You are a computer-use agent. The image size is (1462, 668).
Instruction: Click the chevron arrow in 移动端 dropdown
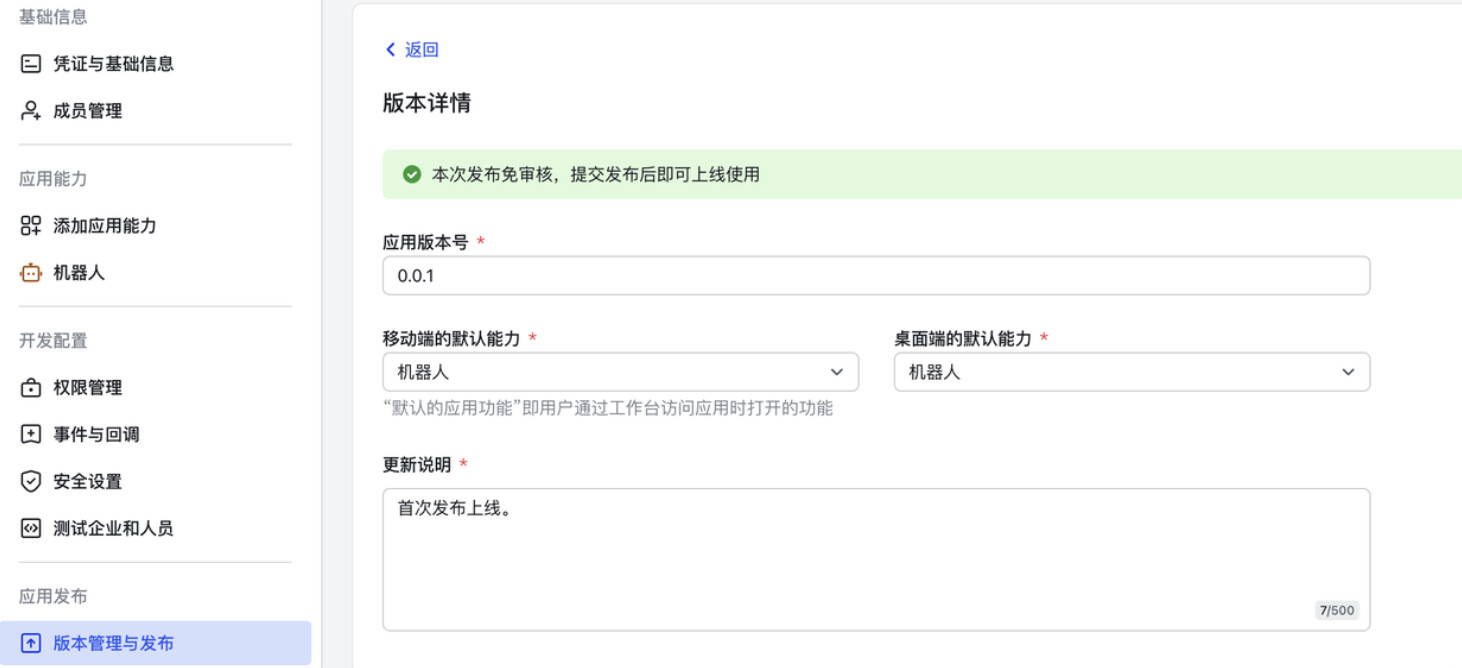837,372
